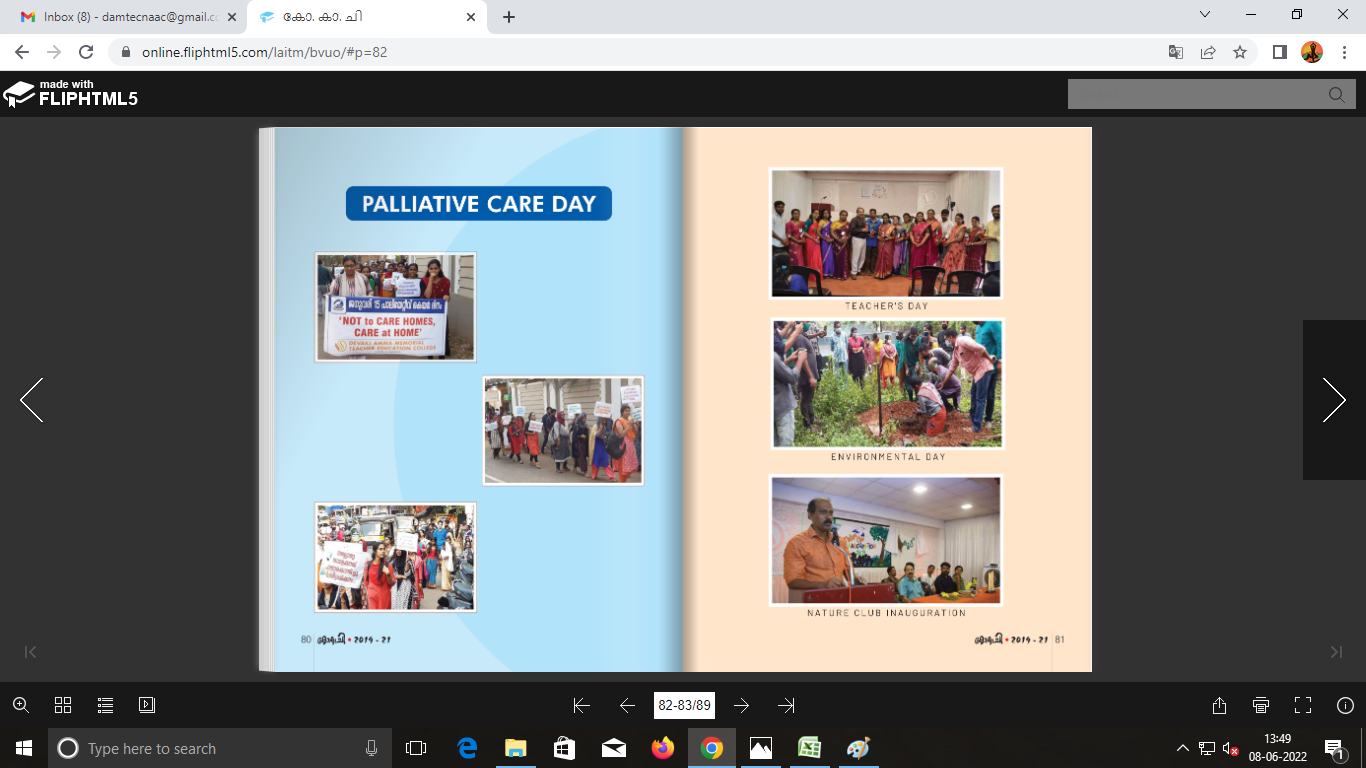Click the share icon in bottom toolbar
The image size is (1366, 768).
pyautogui.click(x=1219, y=705)
